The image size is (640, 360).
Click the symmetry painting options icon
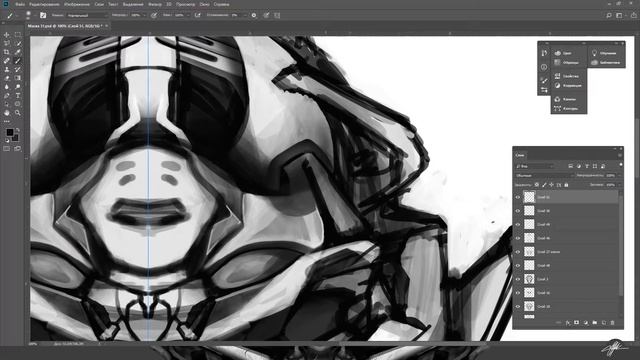click(x=277, y=15)
